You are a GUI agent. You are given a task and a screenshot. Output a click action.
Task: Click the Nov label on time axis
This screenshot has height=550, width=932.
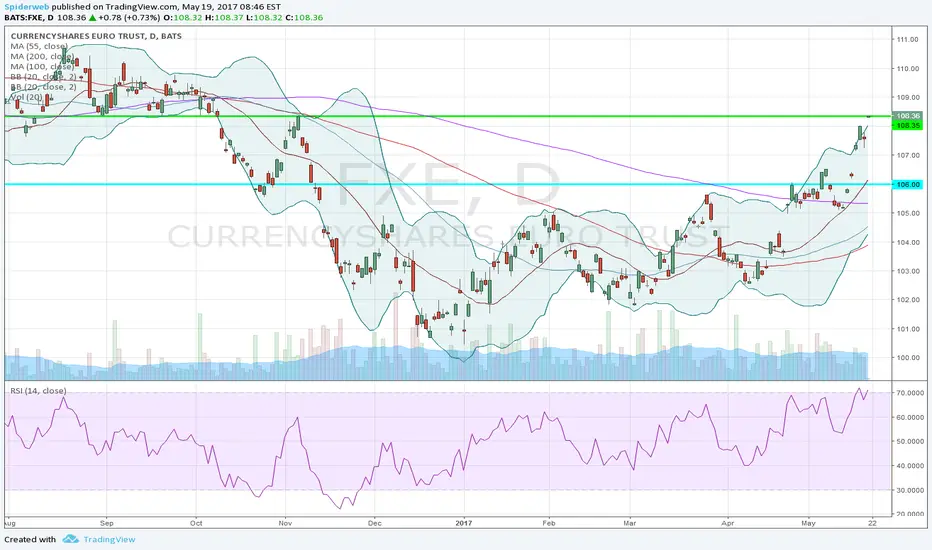[285, 523]
